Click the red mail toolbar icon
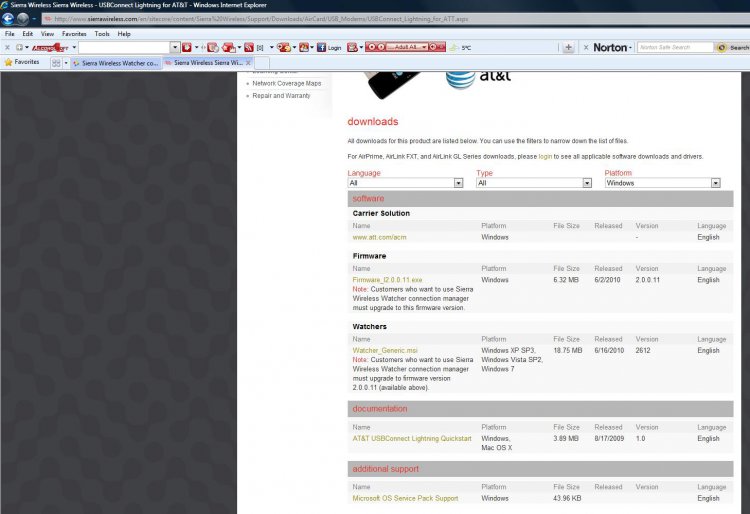 [353, 47]
